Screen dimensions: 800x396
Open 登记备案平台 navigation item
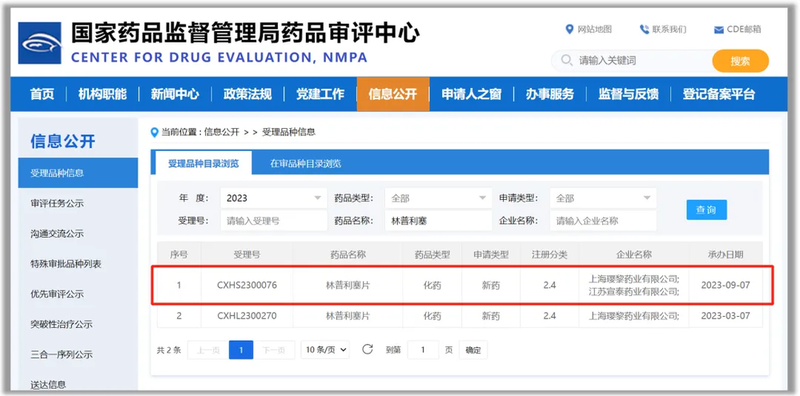click(719, 94)
